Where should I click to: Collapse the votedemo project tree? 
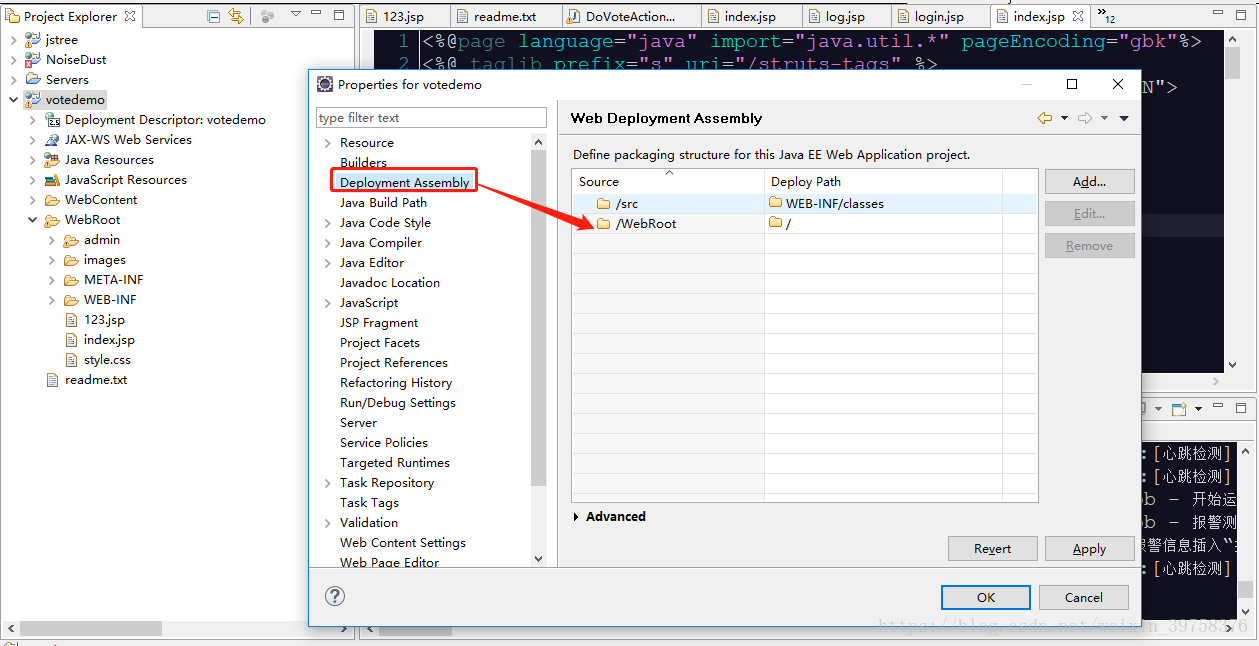pyautogui.click(x=14, y=100)
